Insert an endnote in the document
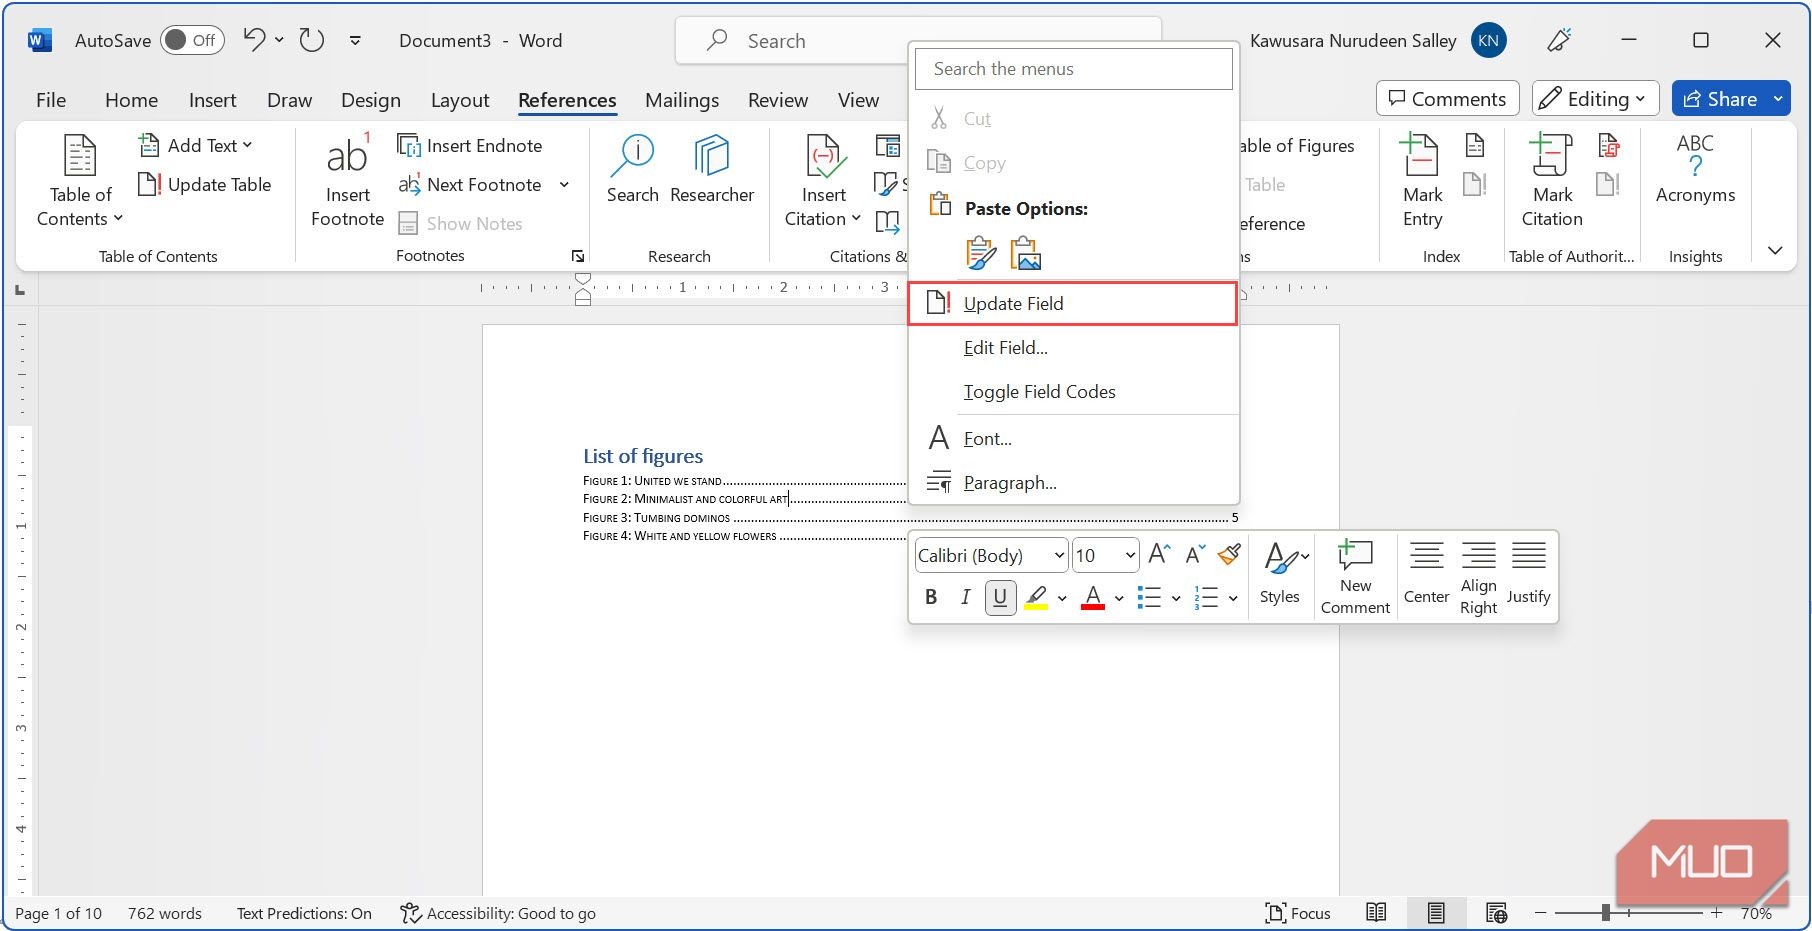Viewport: 1812px width, 931px height. [470, 145]
